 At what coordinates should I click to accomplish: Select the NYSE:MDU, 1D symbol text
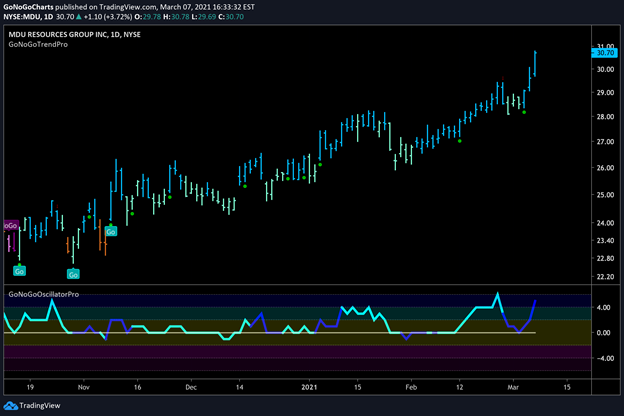(28, 17)
